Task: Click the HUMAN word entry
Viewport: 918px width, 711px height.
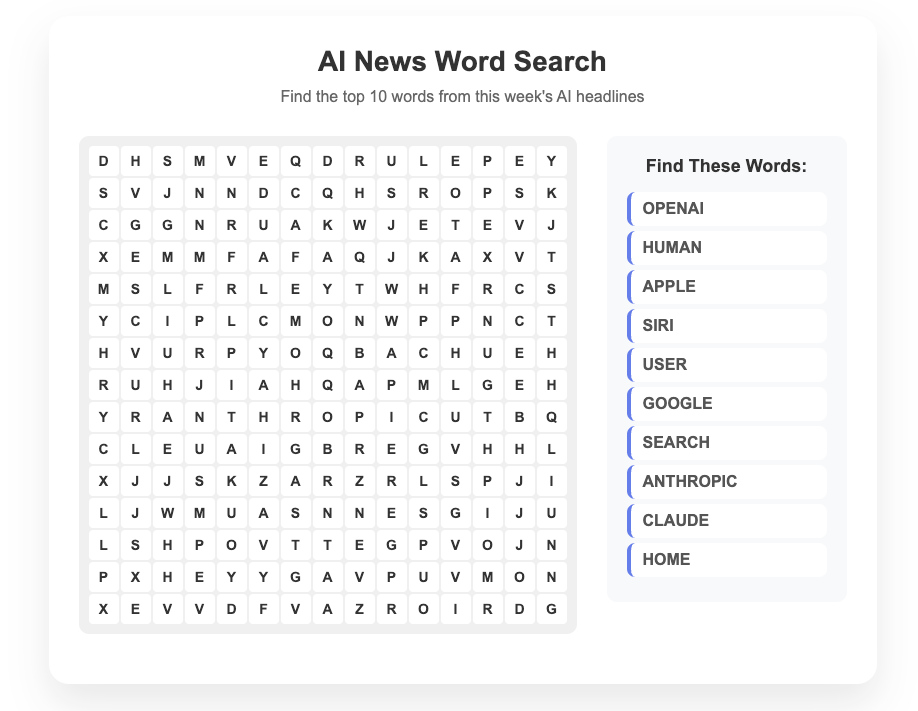Action: coord(727,248)
